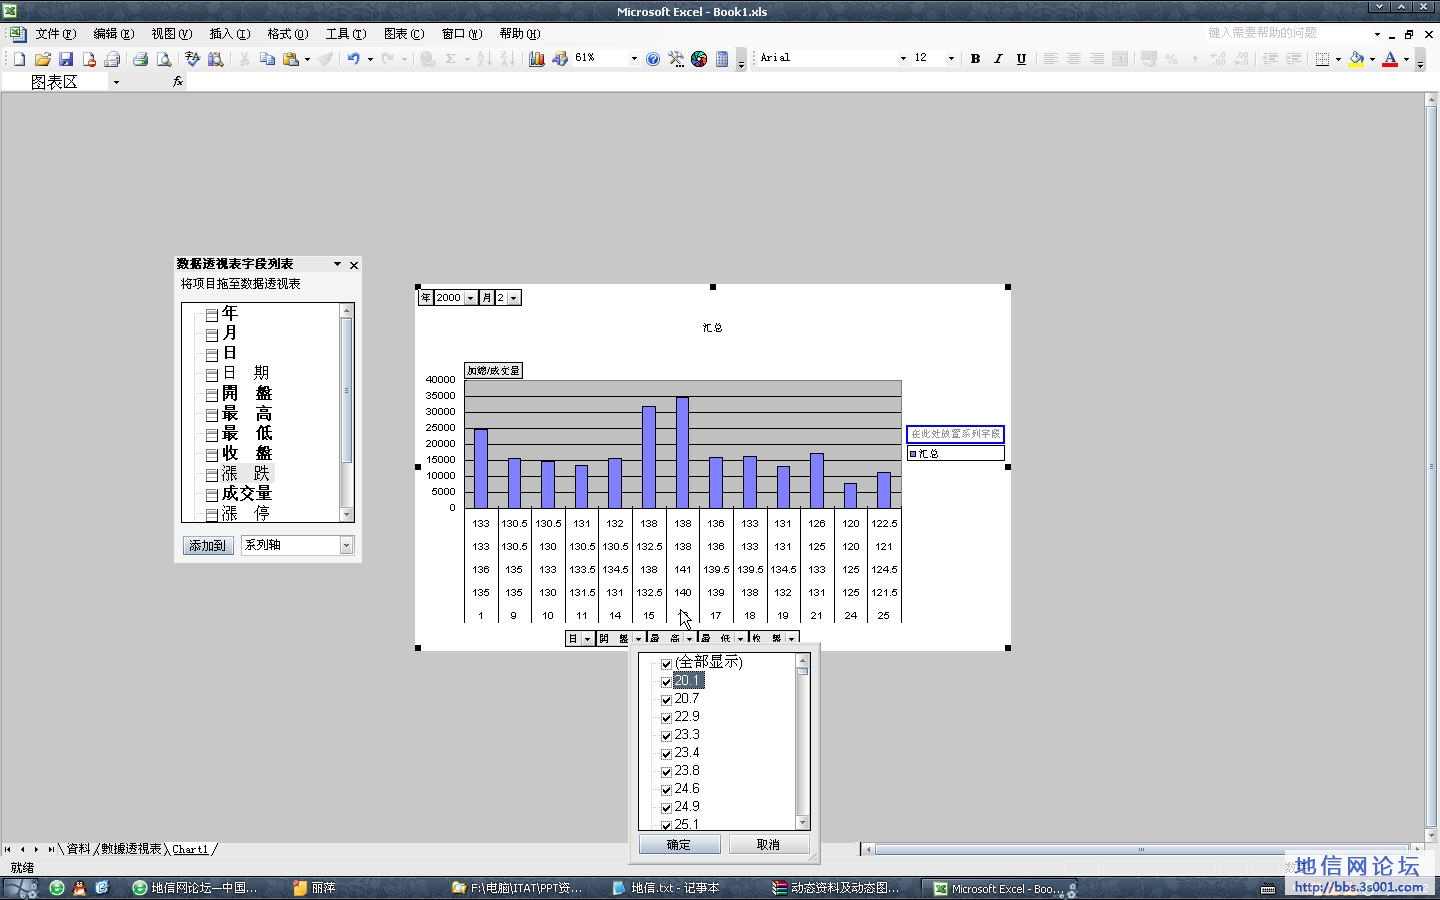This screenshot has width=1440, height=900.
Task: Toggle Italic formatting
Action: (998, 59)
